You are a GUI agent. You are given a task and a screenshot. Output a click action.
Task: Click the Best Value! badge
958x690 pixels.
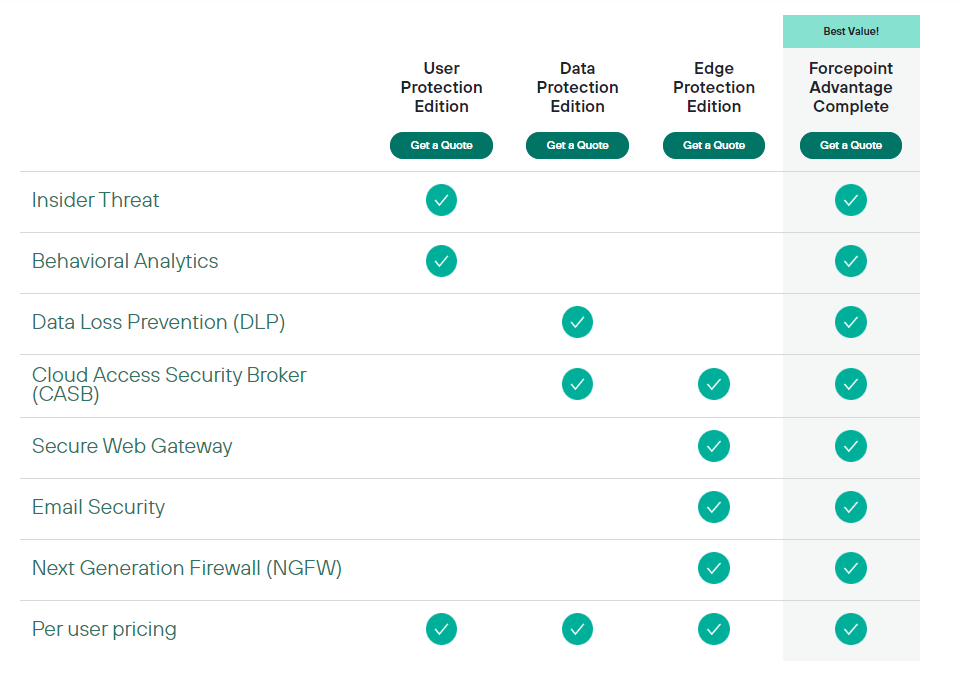[x=851, y=31]
